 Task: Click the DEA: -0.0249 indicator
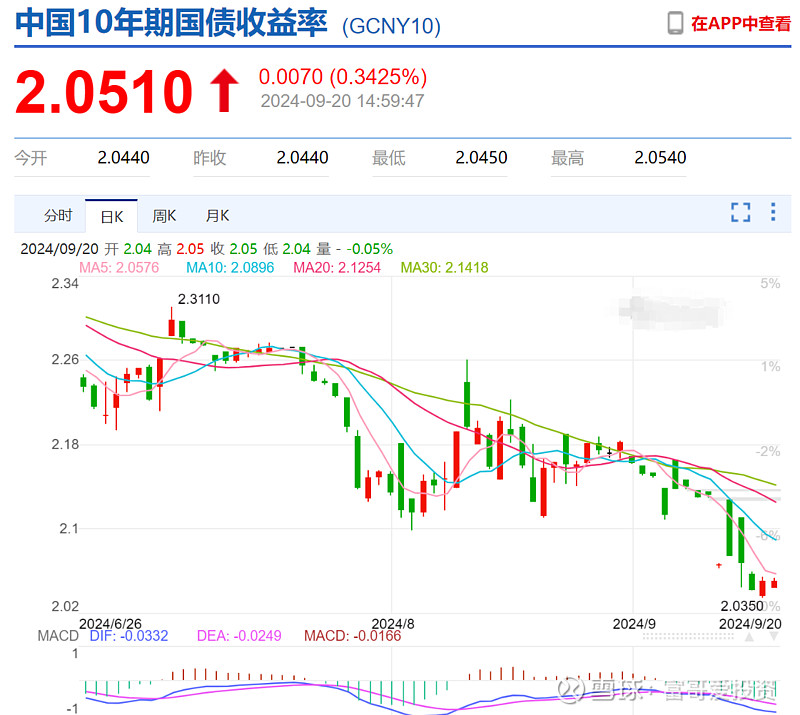239,636
